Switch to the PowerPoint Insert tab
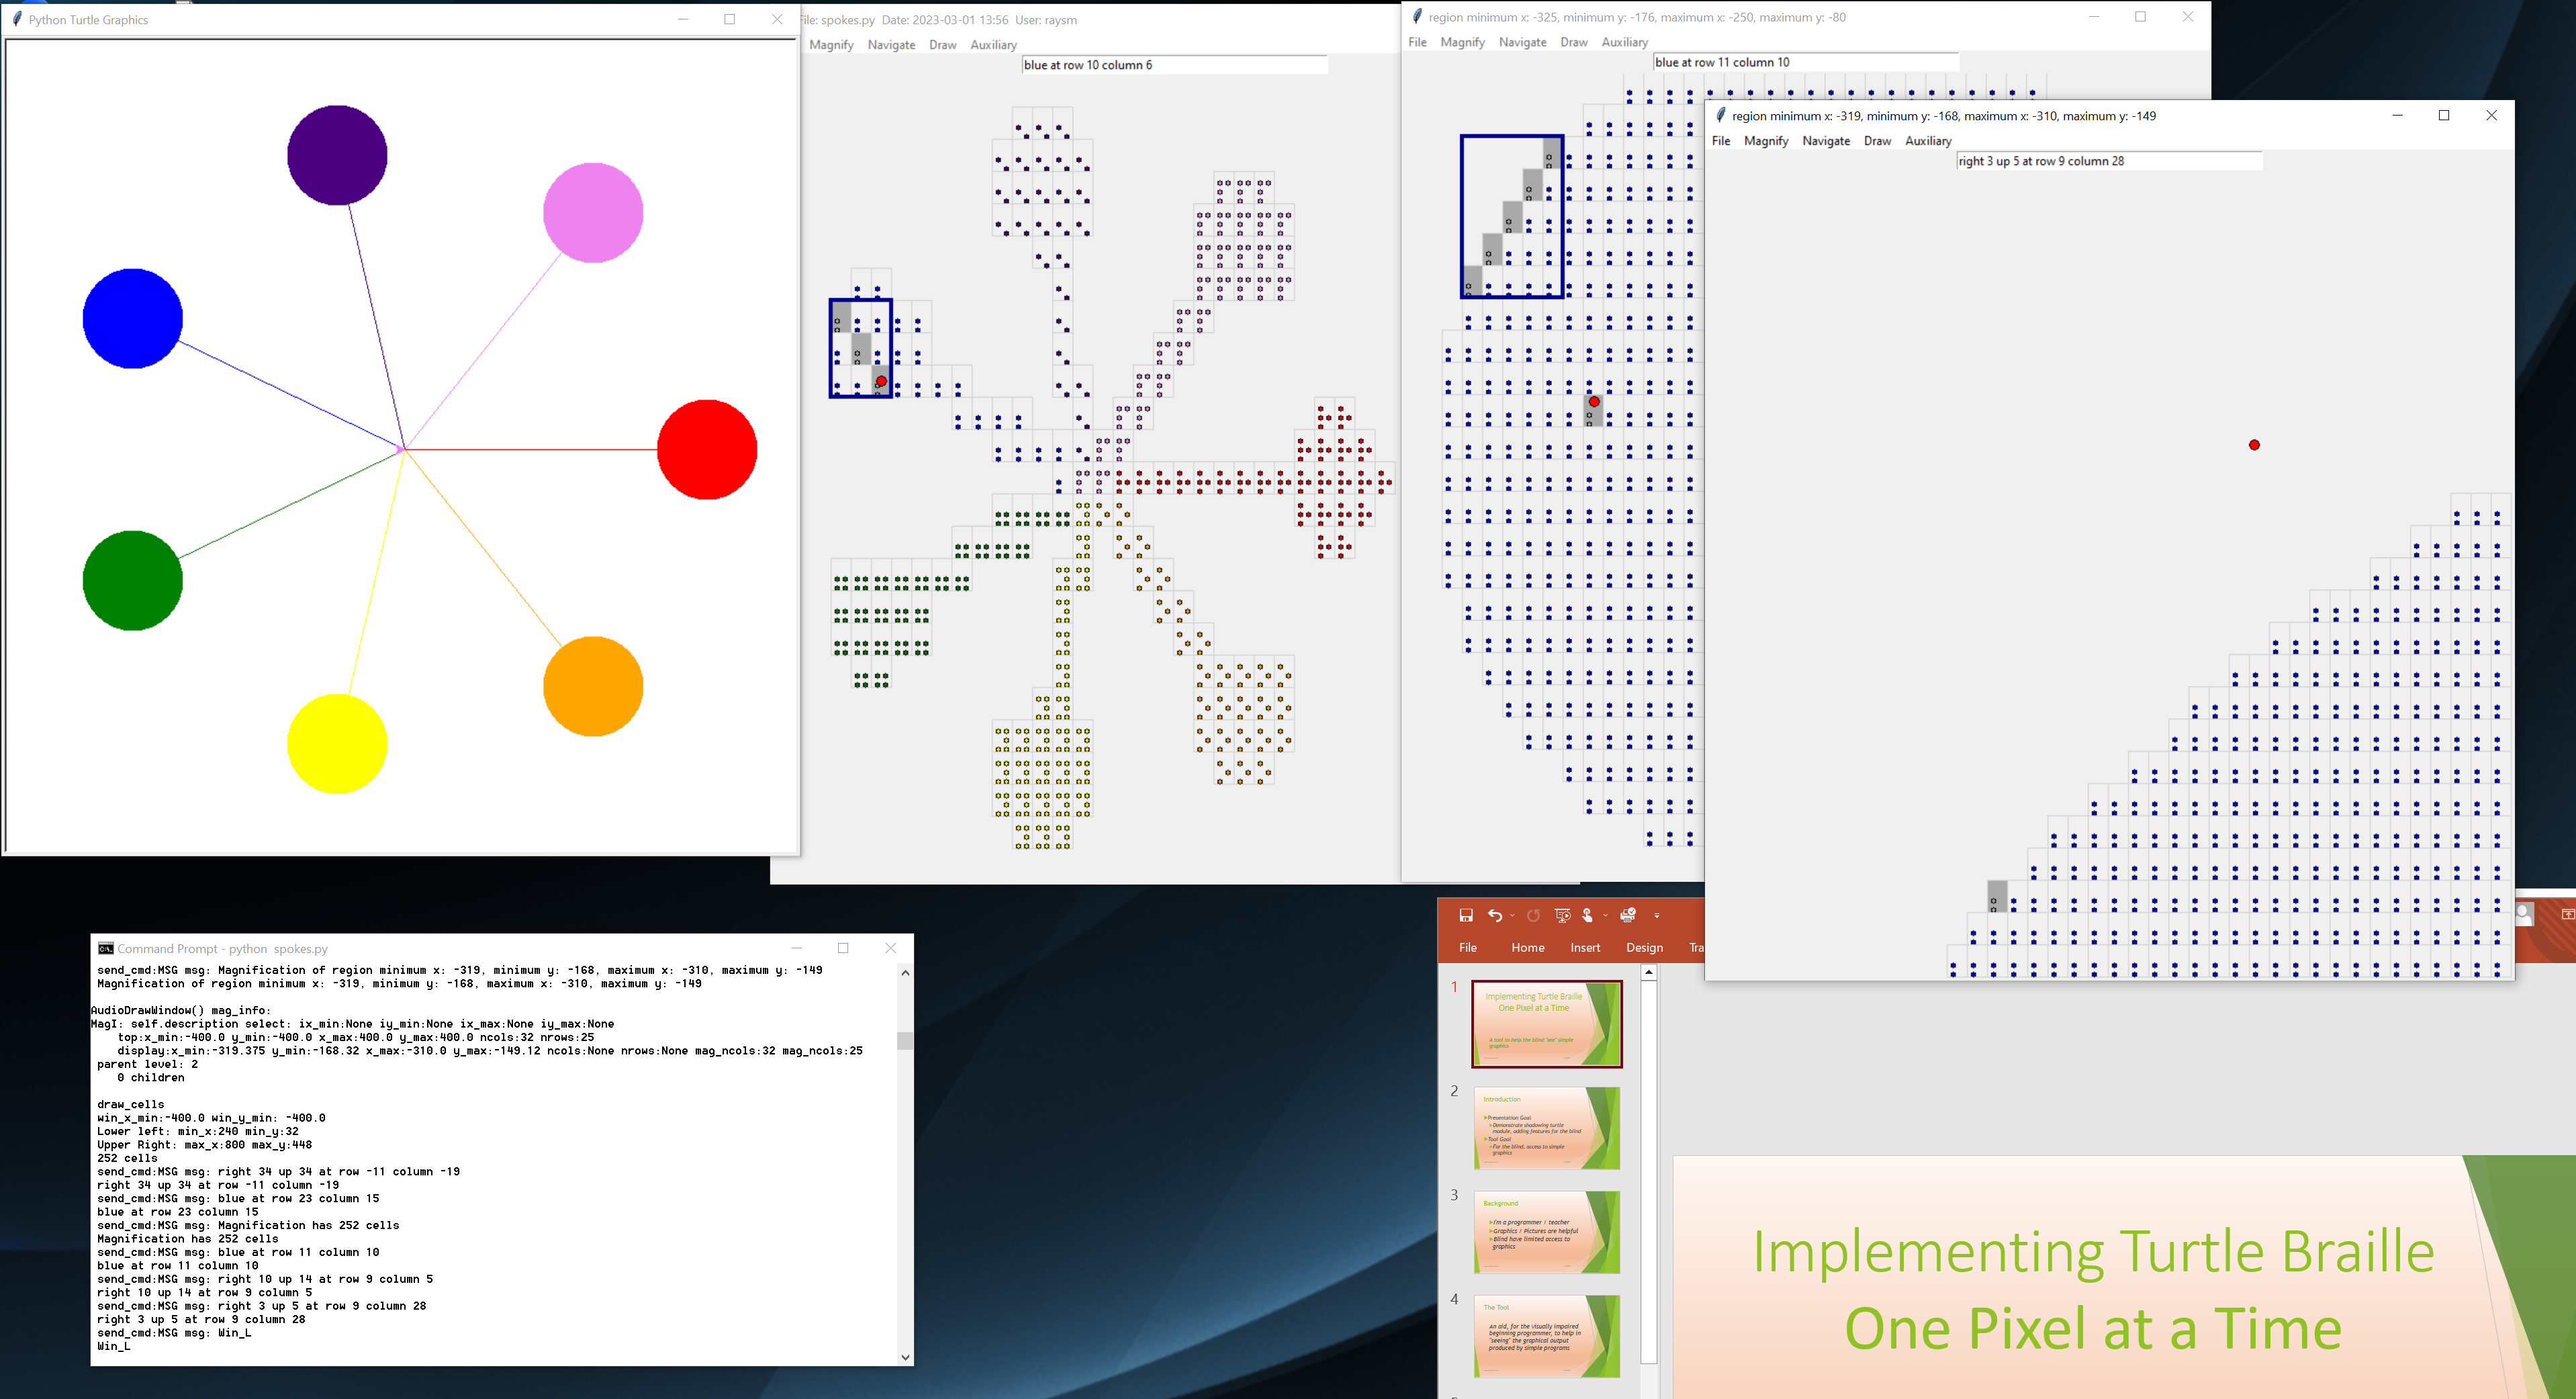Screen dimensions: 2576x1399 pyautogui.click(x=1585, y=947)
